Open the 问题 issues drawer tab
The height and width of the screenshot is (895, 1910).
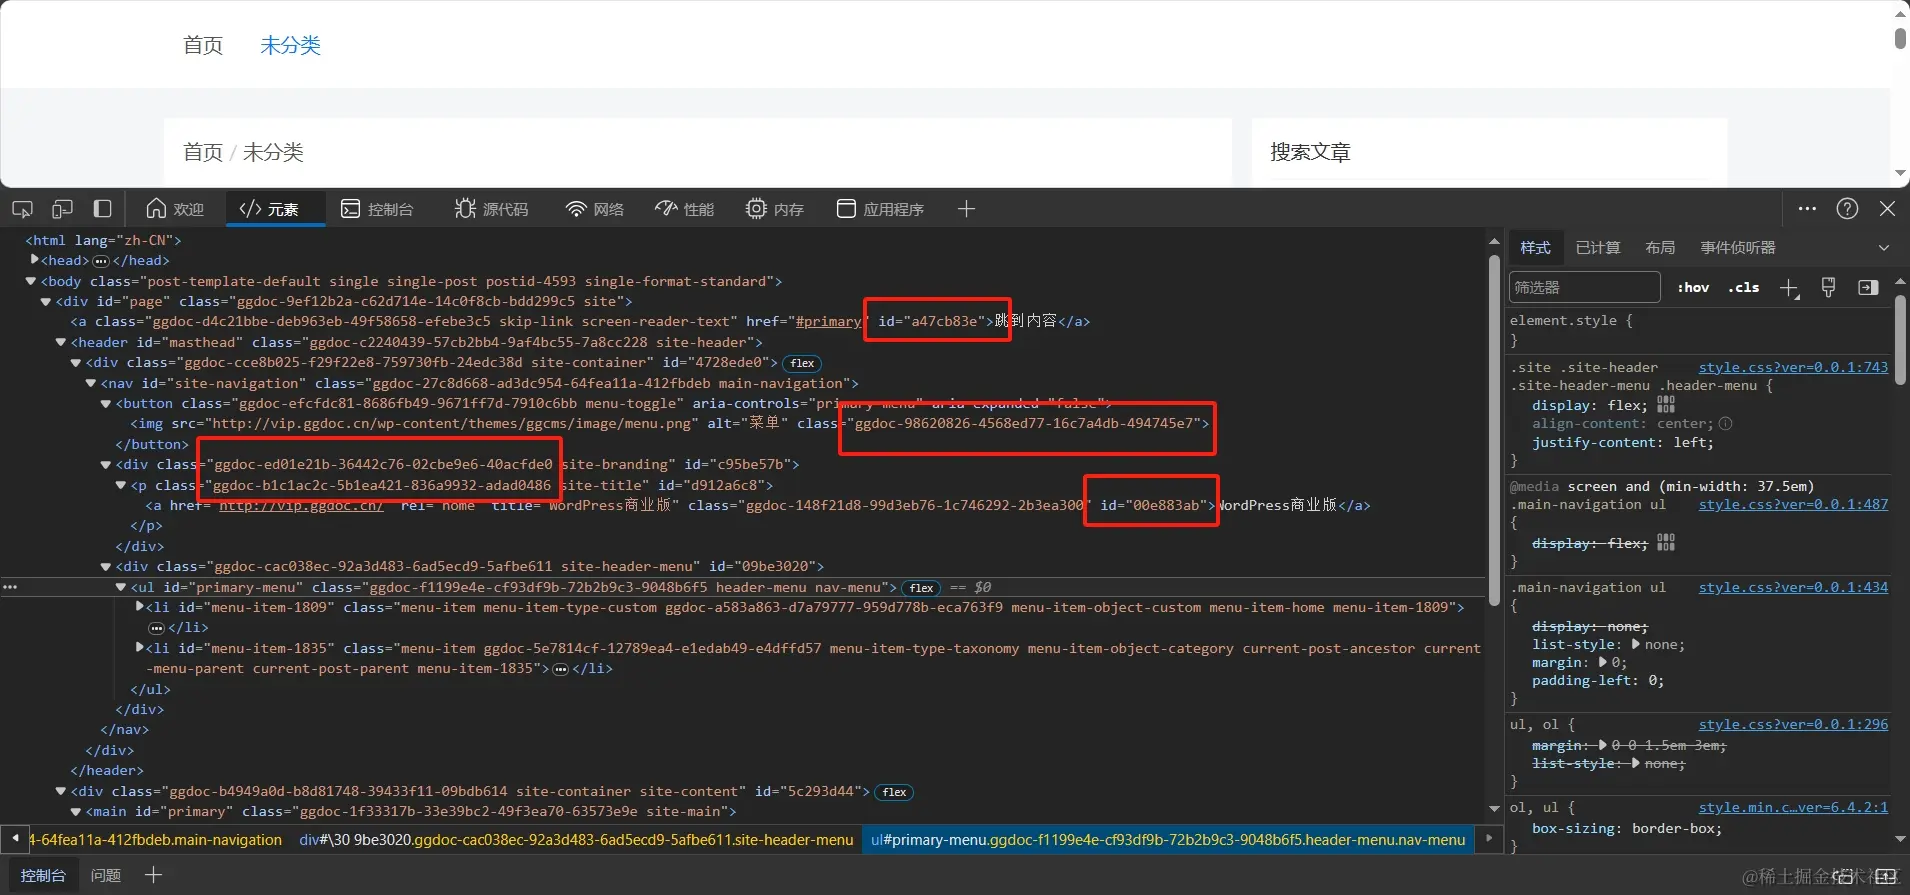pos(106,875)
